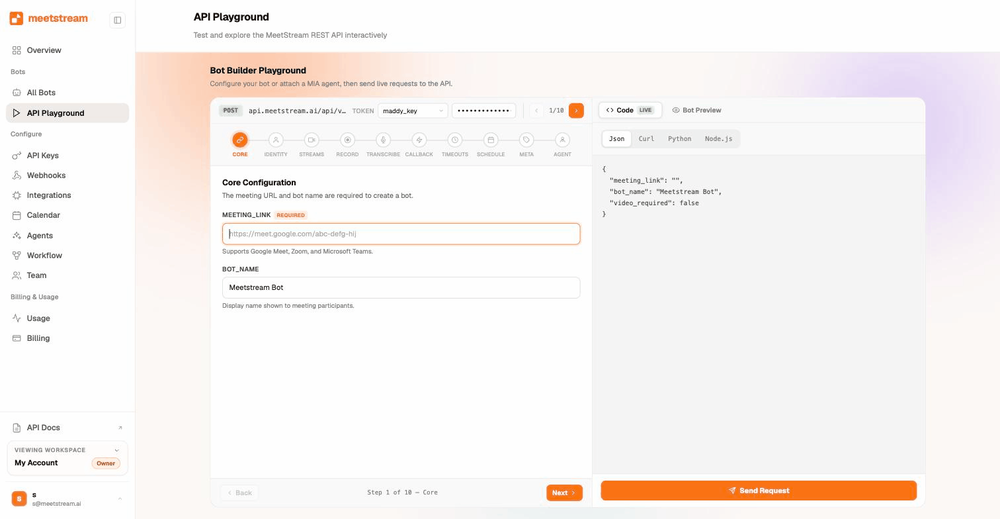Collapse the sidebar with the panel icon
Screen dimensions: 1000x519
(117, 20)
